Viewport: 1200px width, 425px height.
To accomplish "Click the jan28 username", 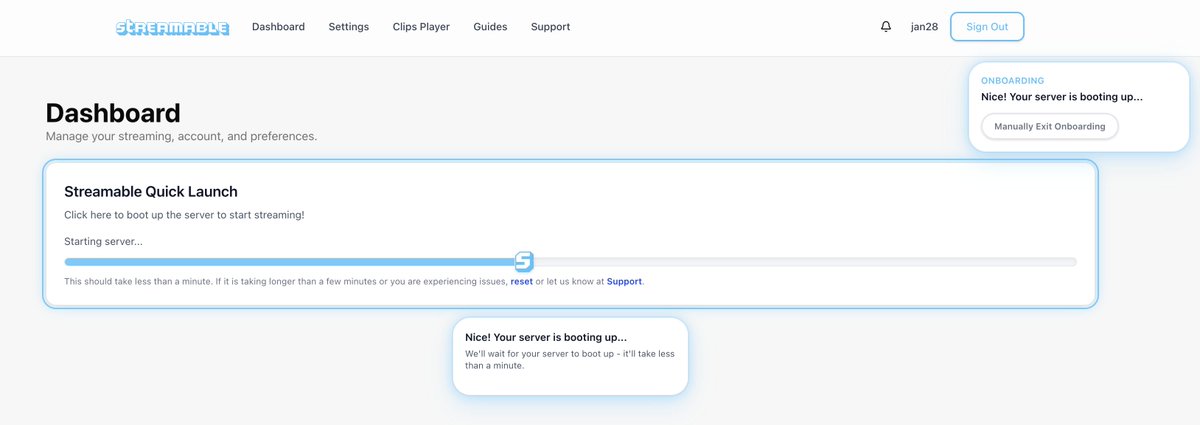I will click(924, 27).
